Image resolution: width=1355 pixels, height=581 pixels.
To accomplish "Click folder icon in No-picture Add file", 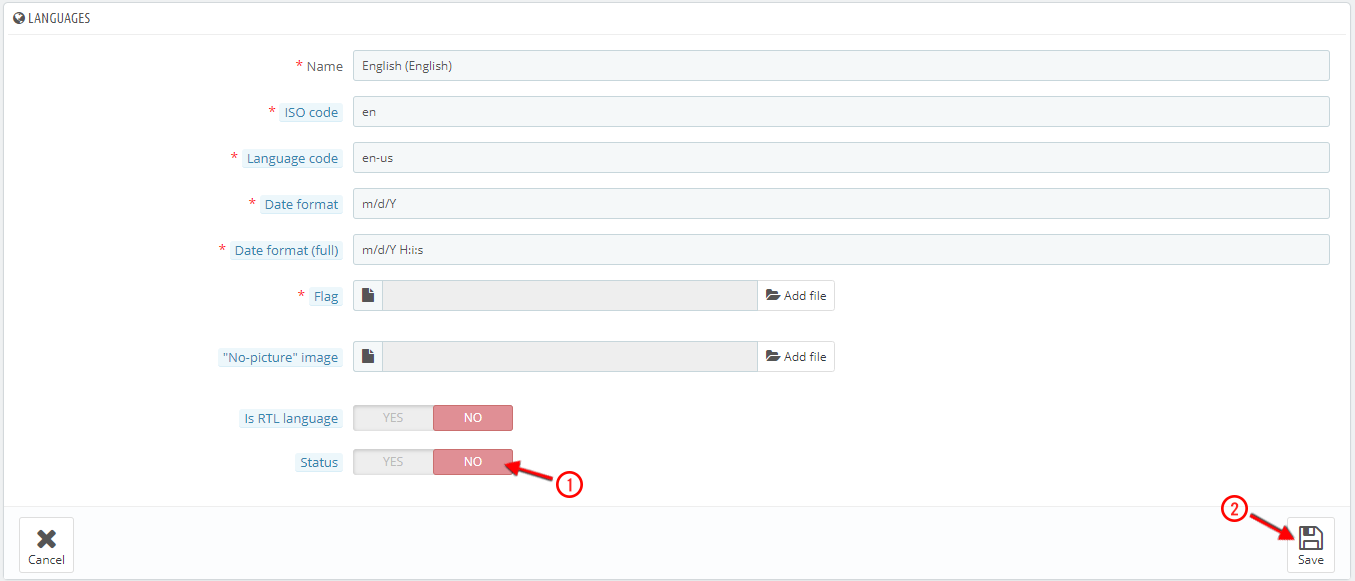I will point(772,357).
